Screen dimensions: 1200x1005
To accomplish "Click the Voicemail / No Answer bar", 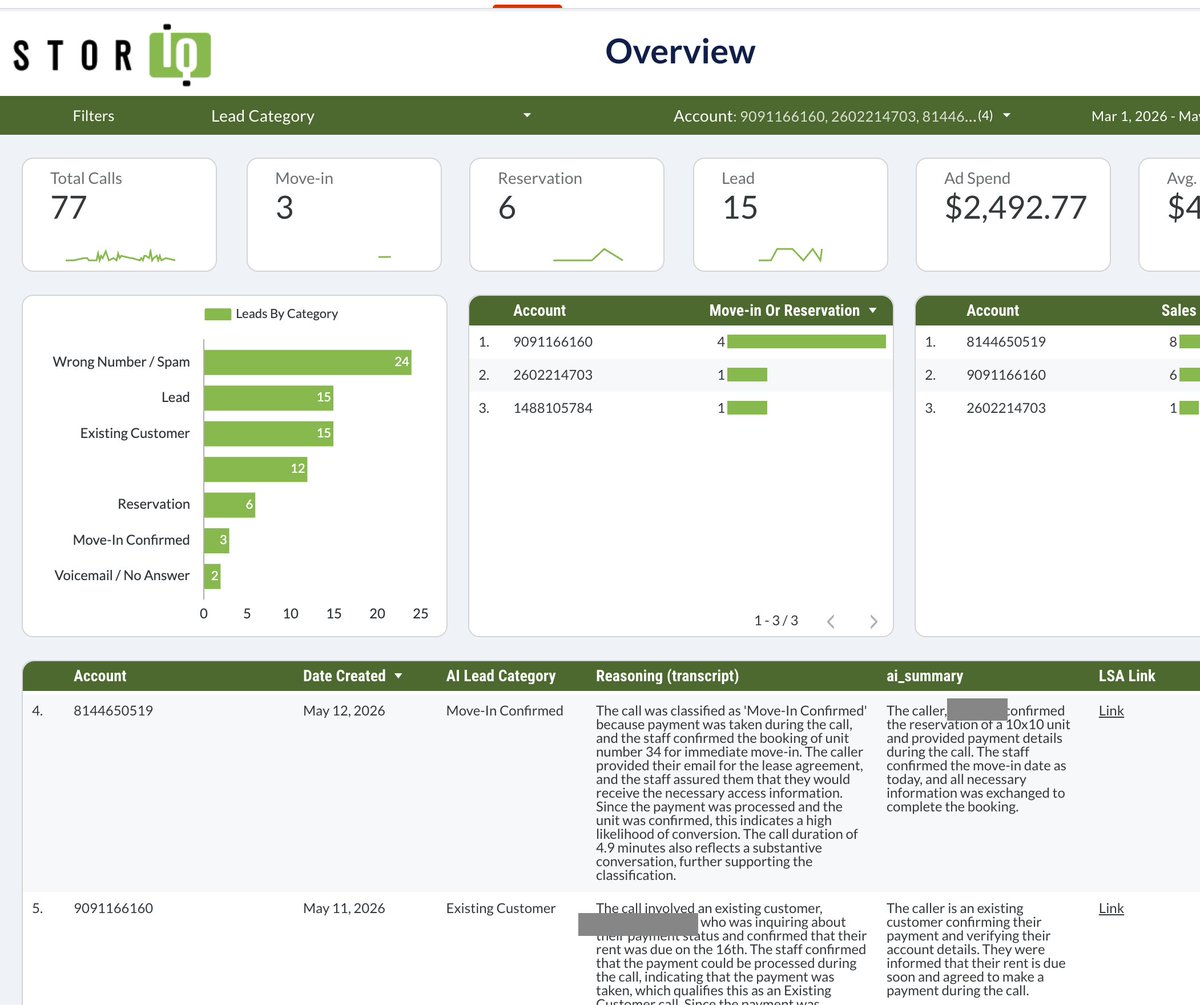I will pyautogui.click(x=212, y=576).
